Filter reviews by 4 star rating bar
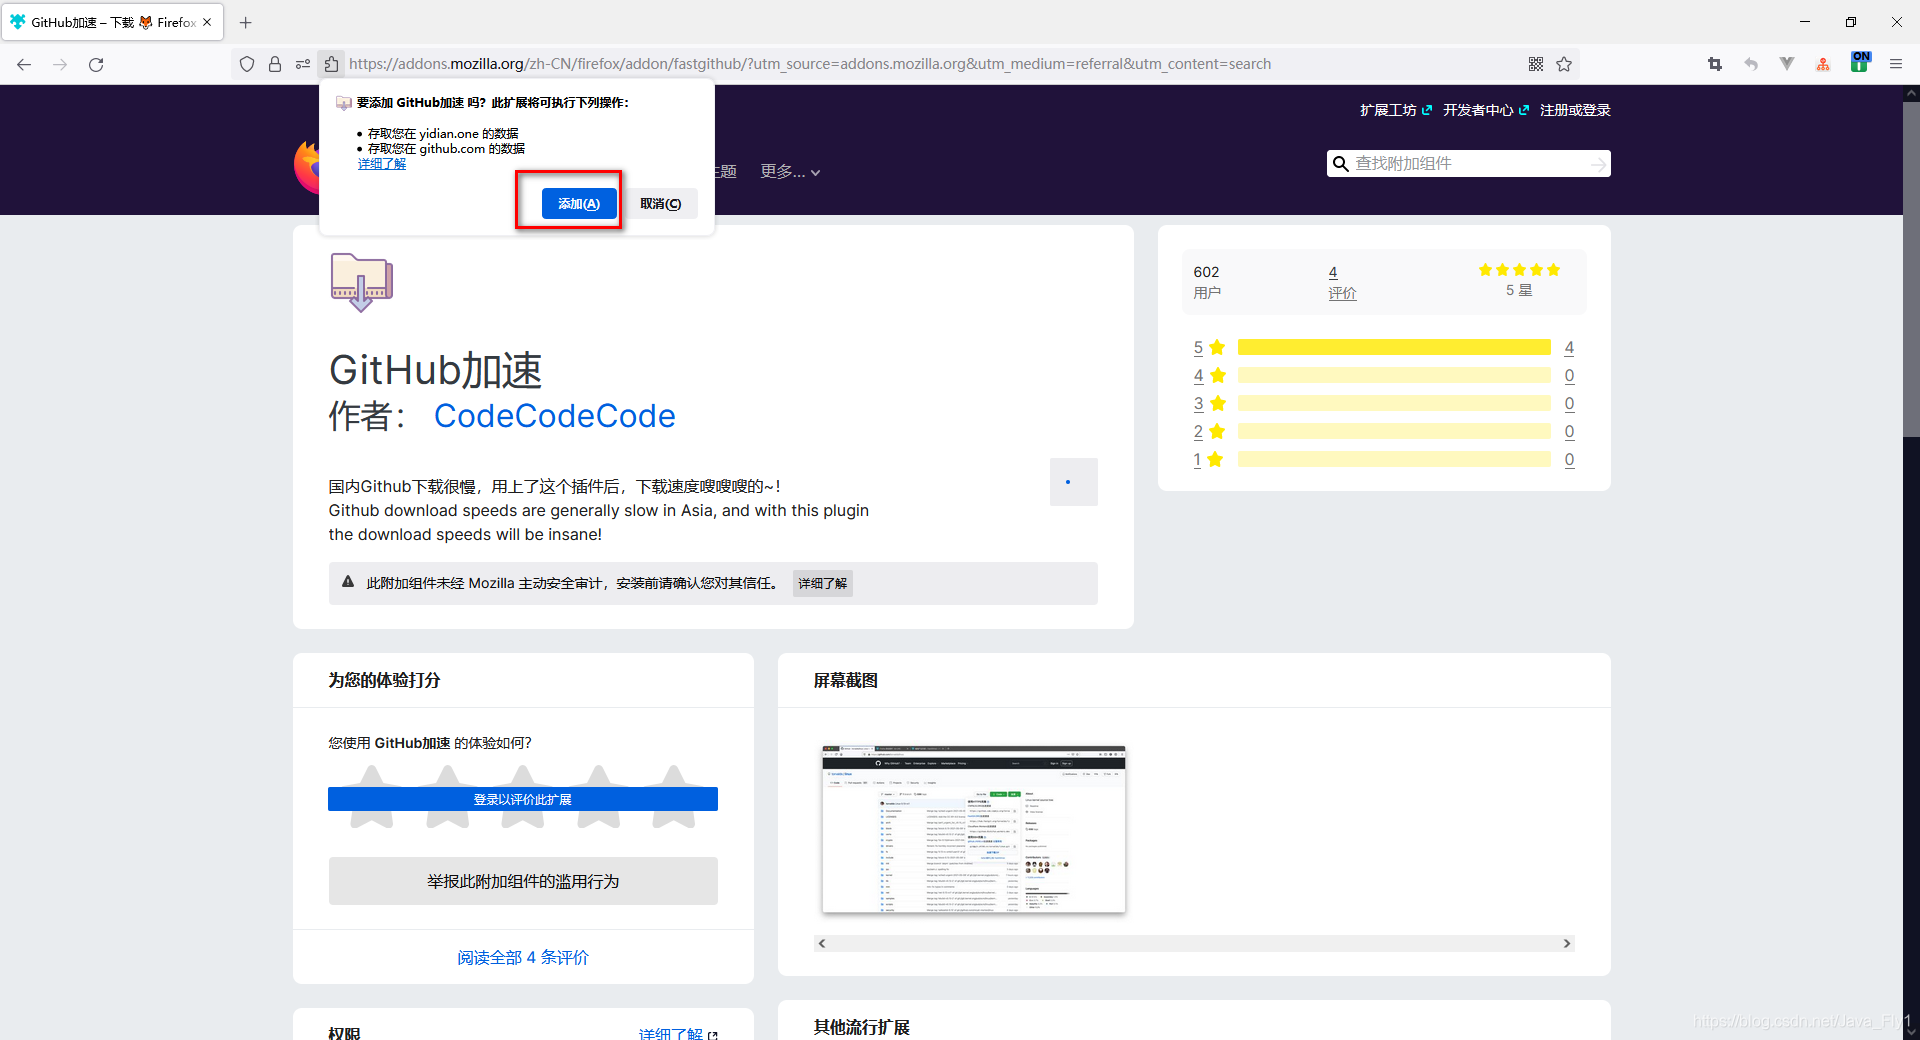Viewport: 1920px width, 1040px height. 1394,375
